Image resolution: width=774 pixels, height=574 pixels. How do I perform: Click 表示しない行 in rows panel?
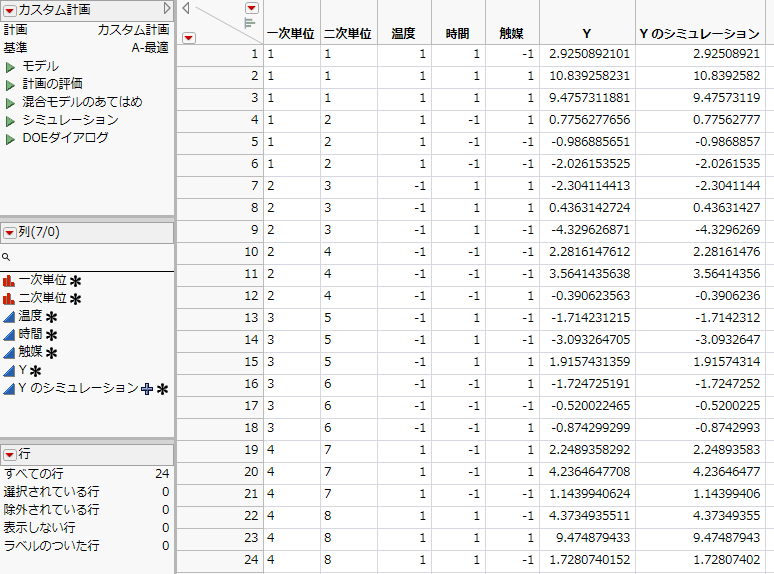coord(39,528)
